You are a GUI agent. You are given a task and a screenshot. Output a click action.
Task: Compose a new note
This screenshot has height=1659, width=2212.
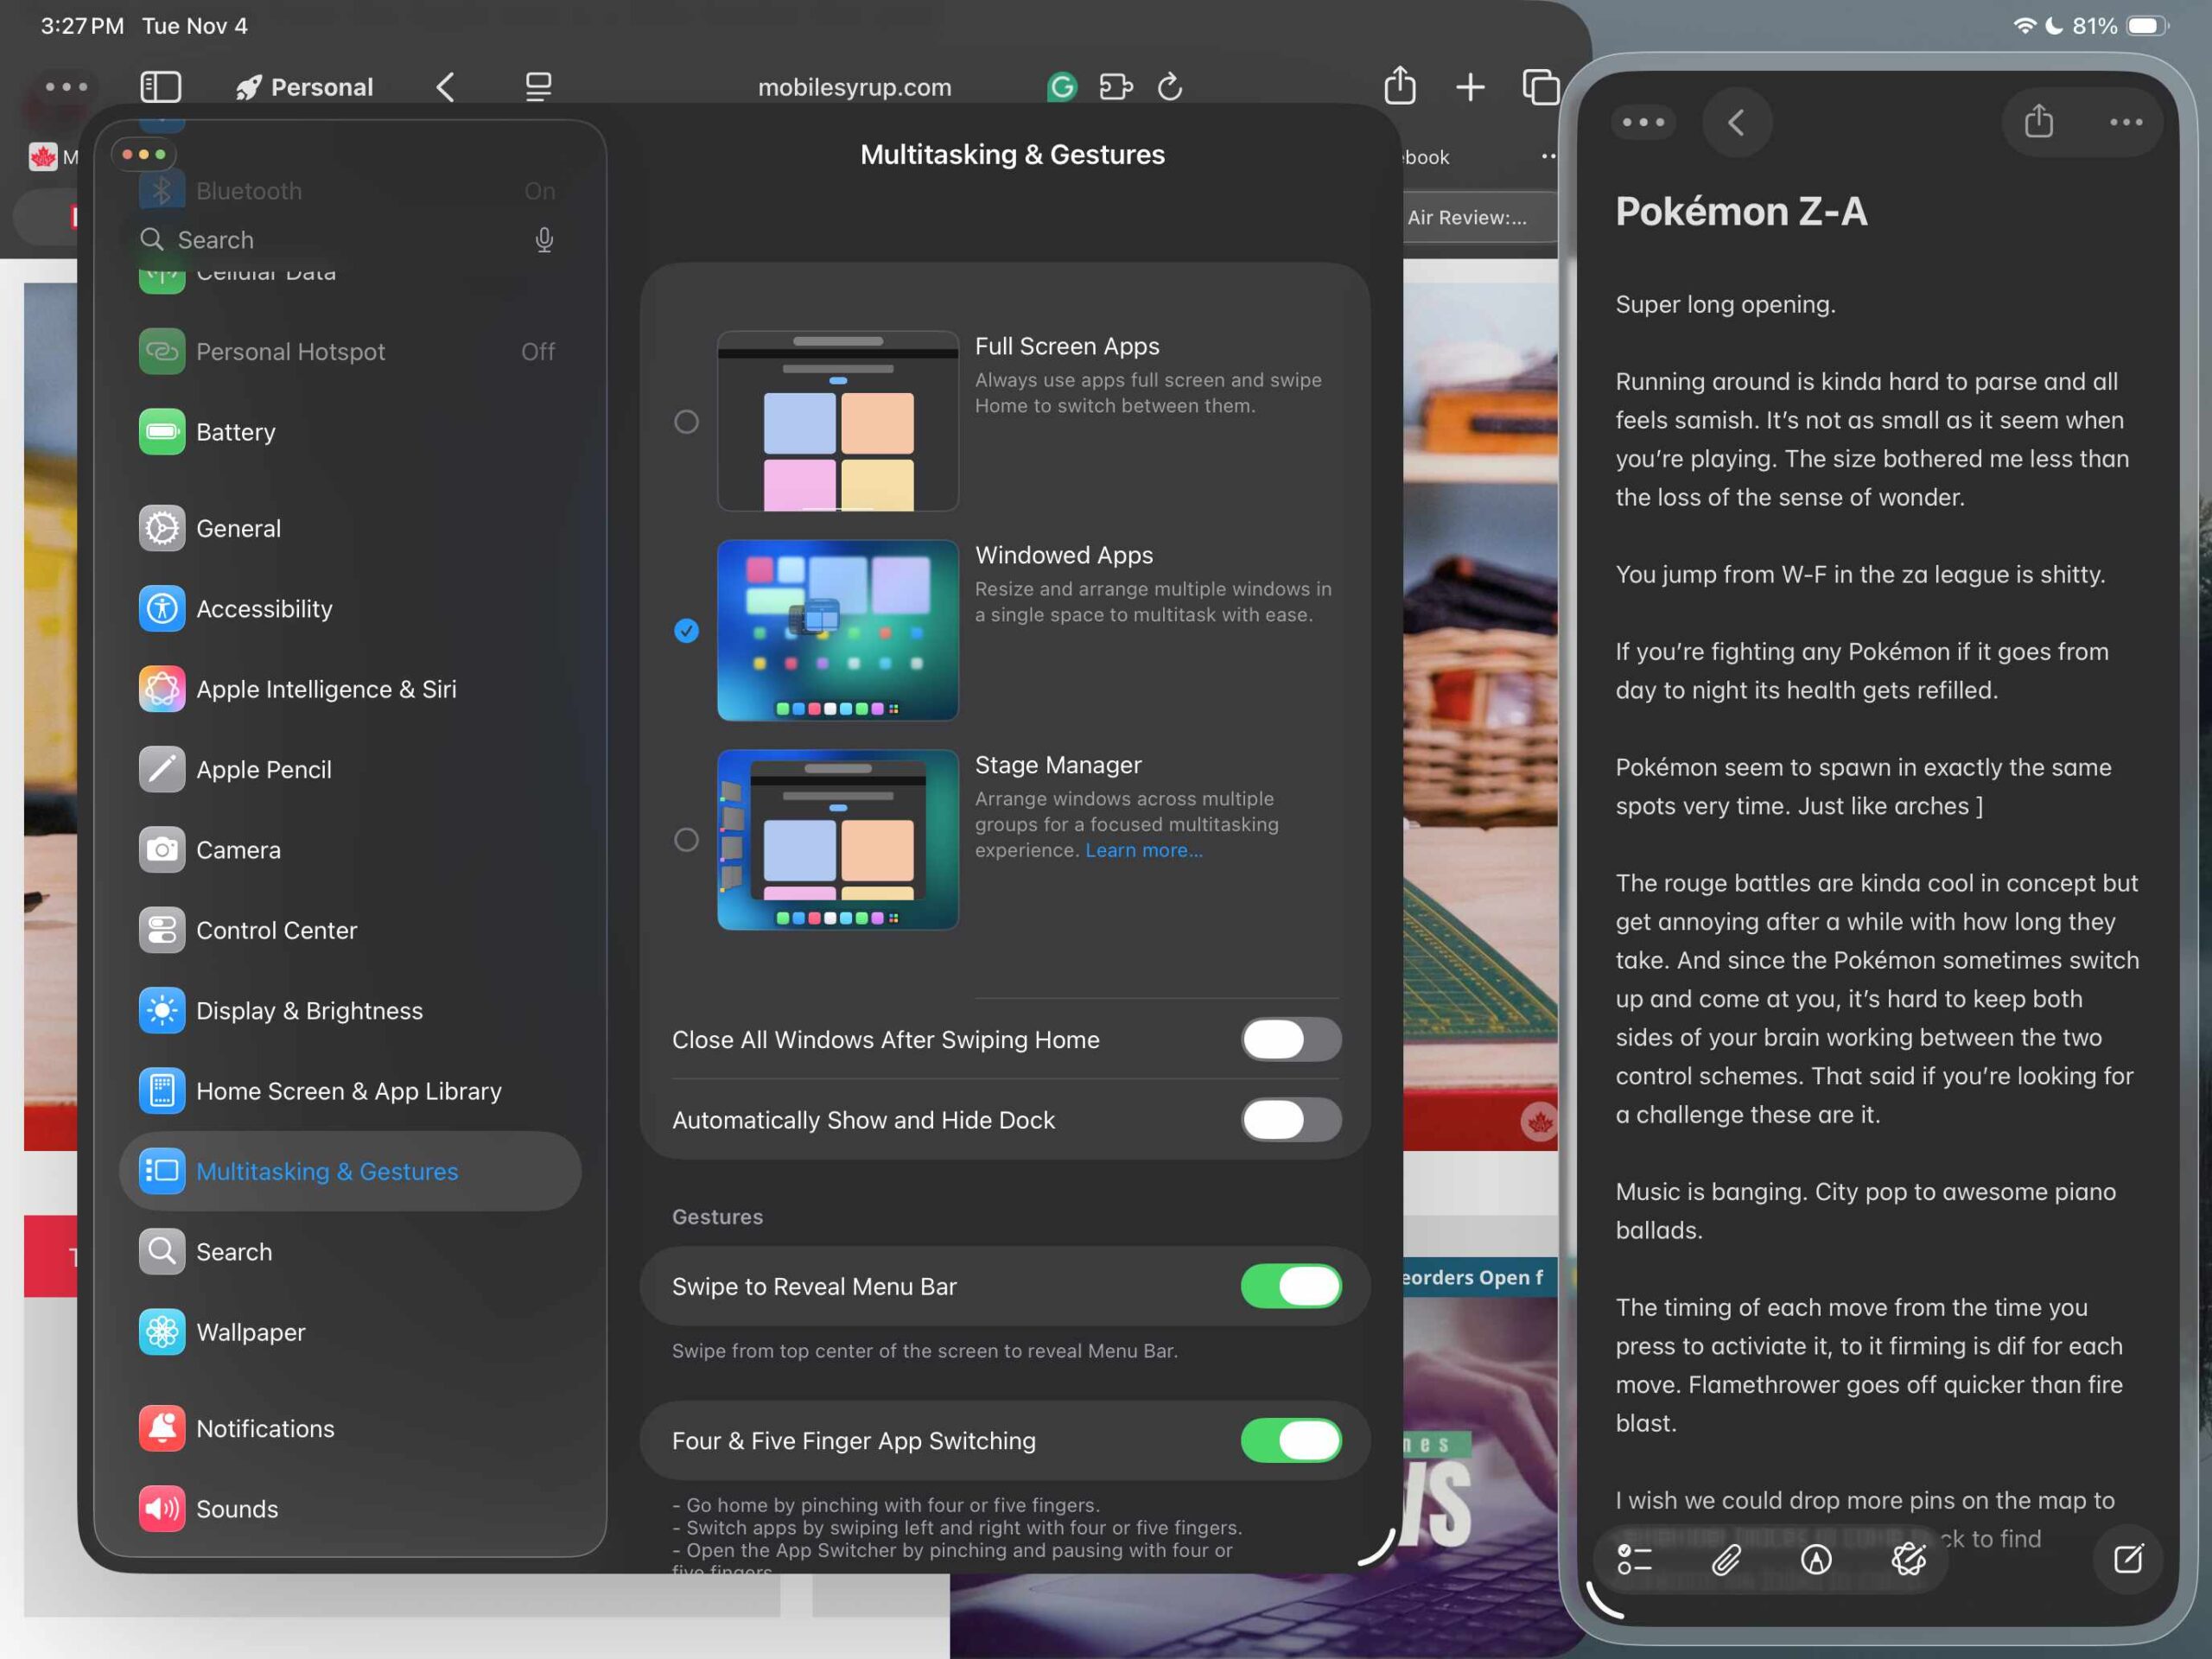pyautogui.click(x=2127, y=1558)
